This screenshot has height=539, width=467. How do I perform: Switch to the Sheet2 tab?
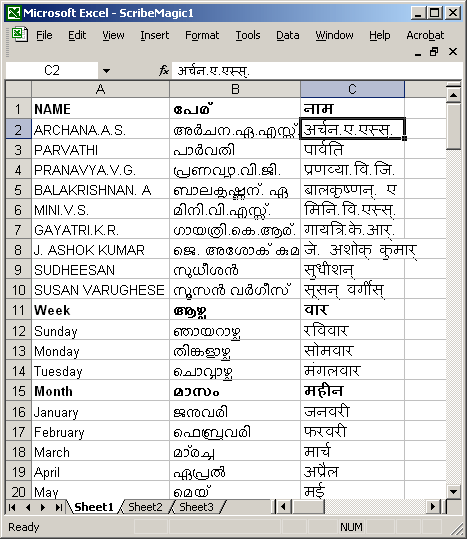pyautogui.click(x=145, y=507)
